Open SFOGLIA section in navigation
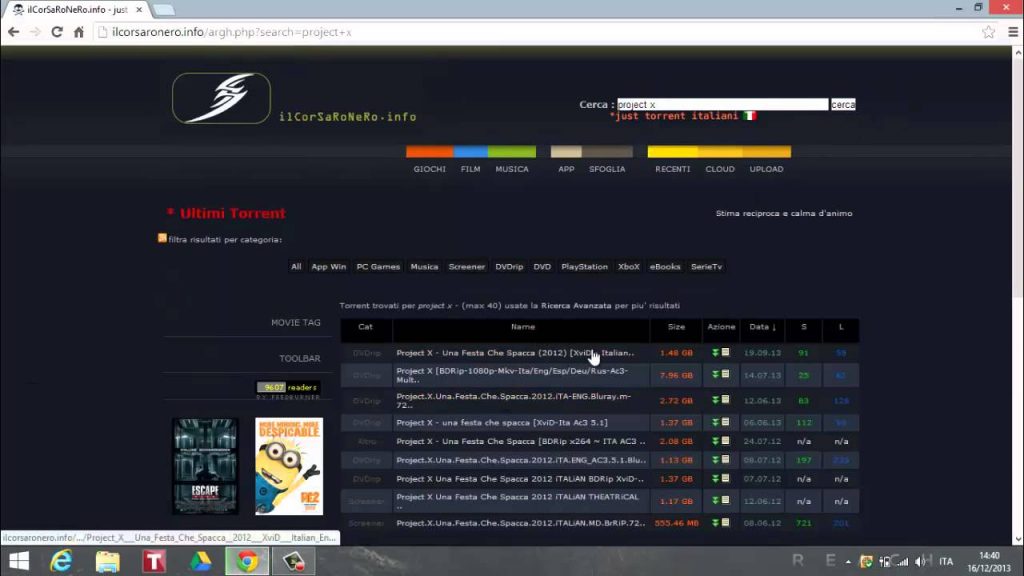Image resolution: width=1024 pixels, height=576 pixels. [607, 169]
